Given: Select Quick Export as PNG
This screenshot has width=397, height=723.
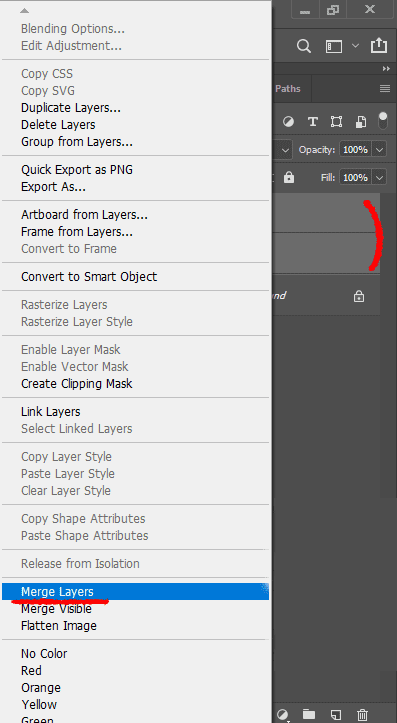Looking at the screenshot, I should [77, 170].
